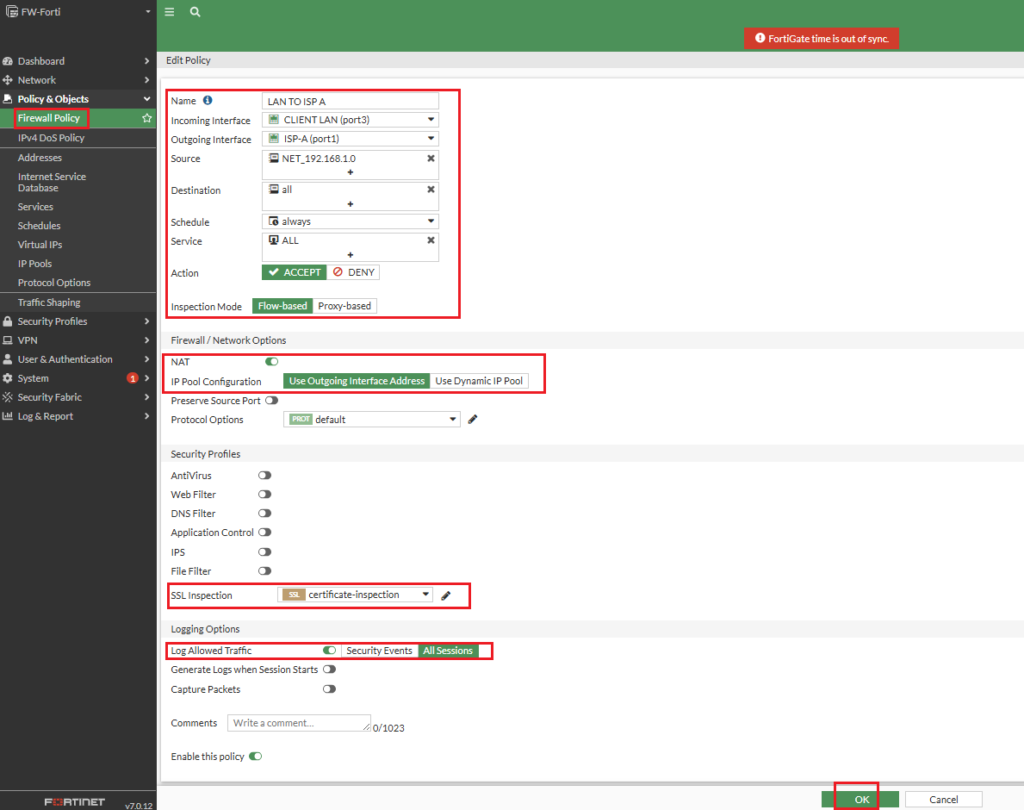
Task: Toggle the NAT switch
Action: (271, 362)
